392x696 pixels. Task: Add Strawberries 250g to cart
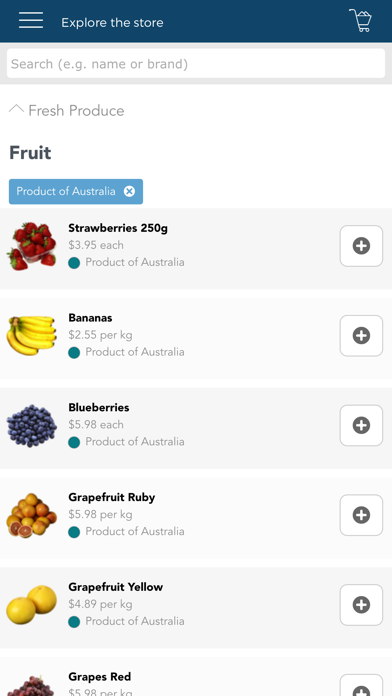[x=361, y=246]
